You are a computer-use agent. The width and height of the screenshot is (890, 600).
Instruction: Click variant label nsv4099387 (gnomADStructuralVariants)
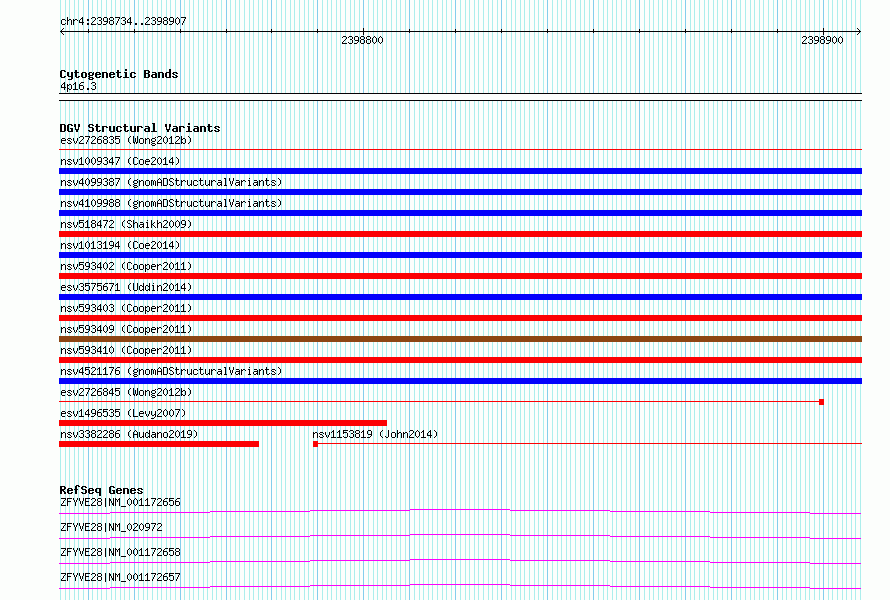tap(171, 182)
